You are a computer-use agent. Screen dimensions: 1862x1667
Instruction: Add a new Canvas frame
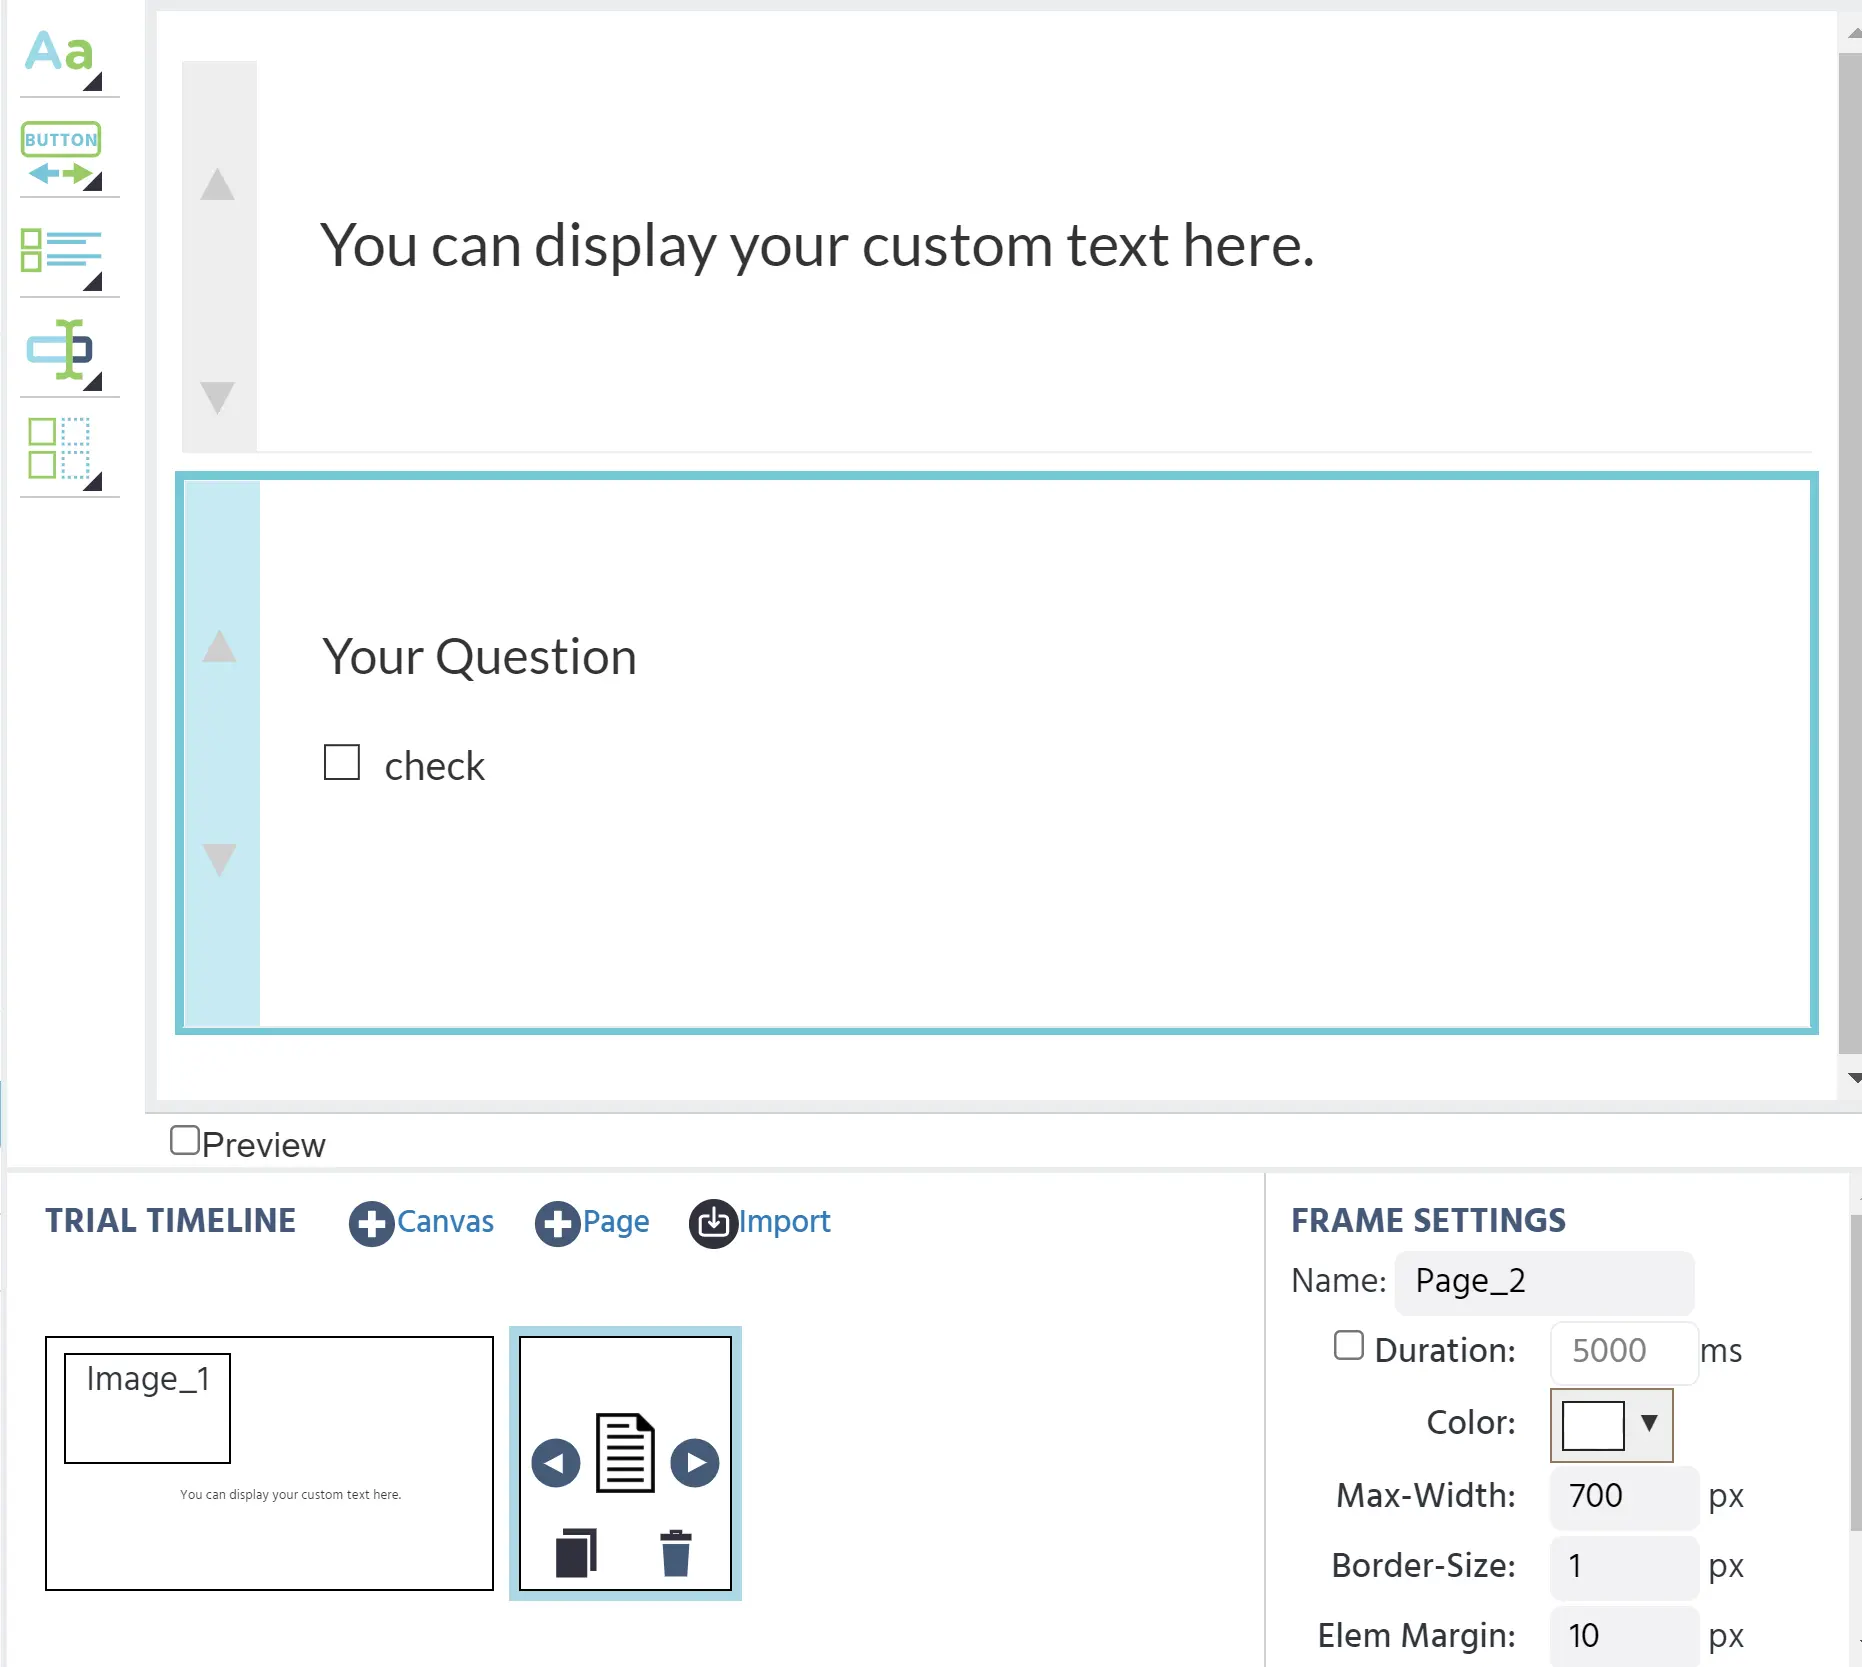tap(421, 1222)
